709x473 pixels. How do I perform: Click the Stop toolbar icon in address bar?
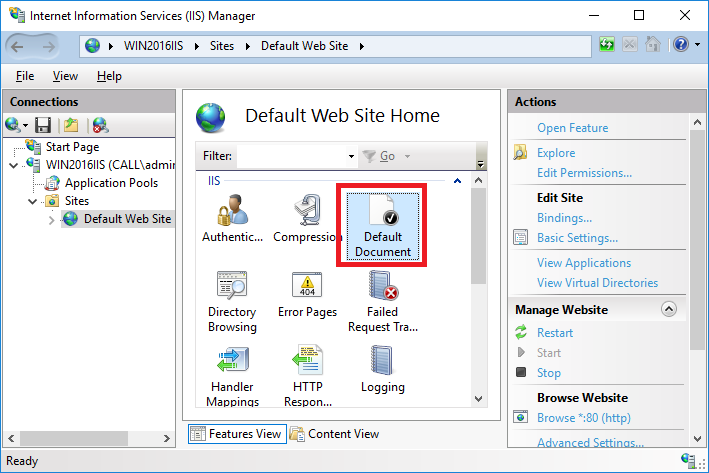(x=630, y=44)
